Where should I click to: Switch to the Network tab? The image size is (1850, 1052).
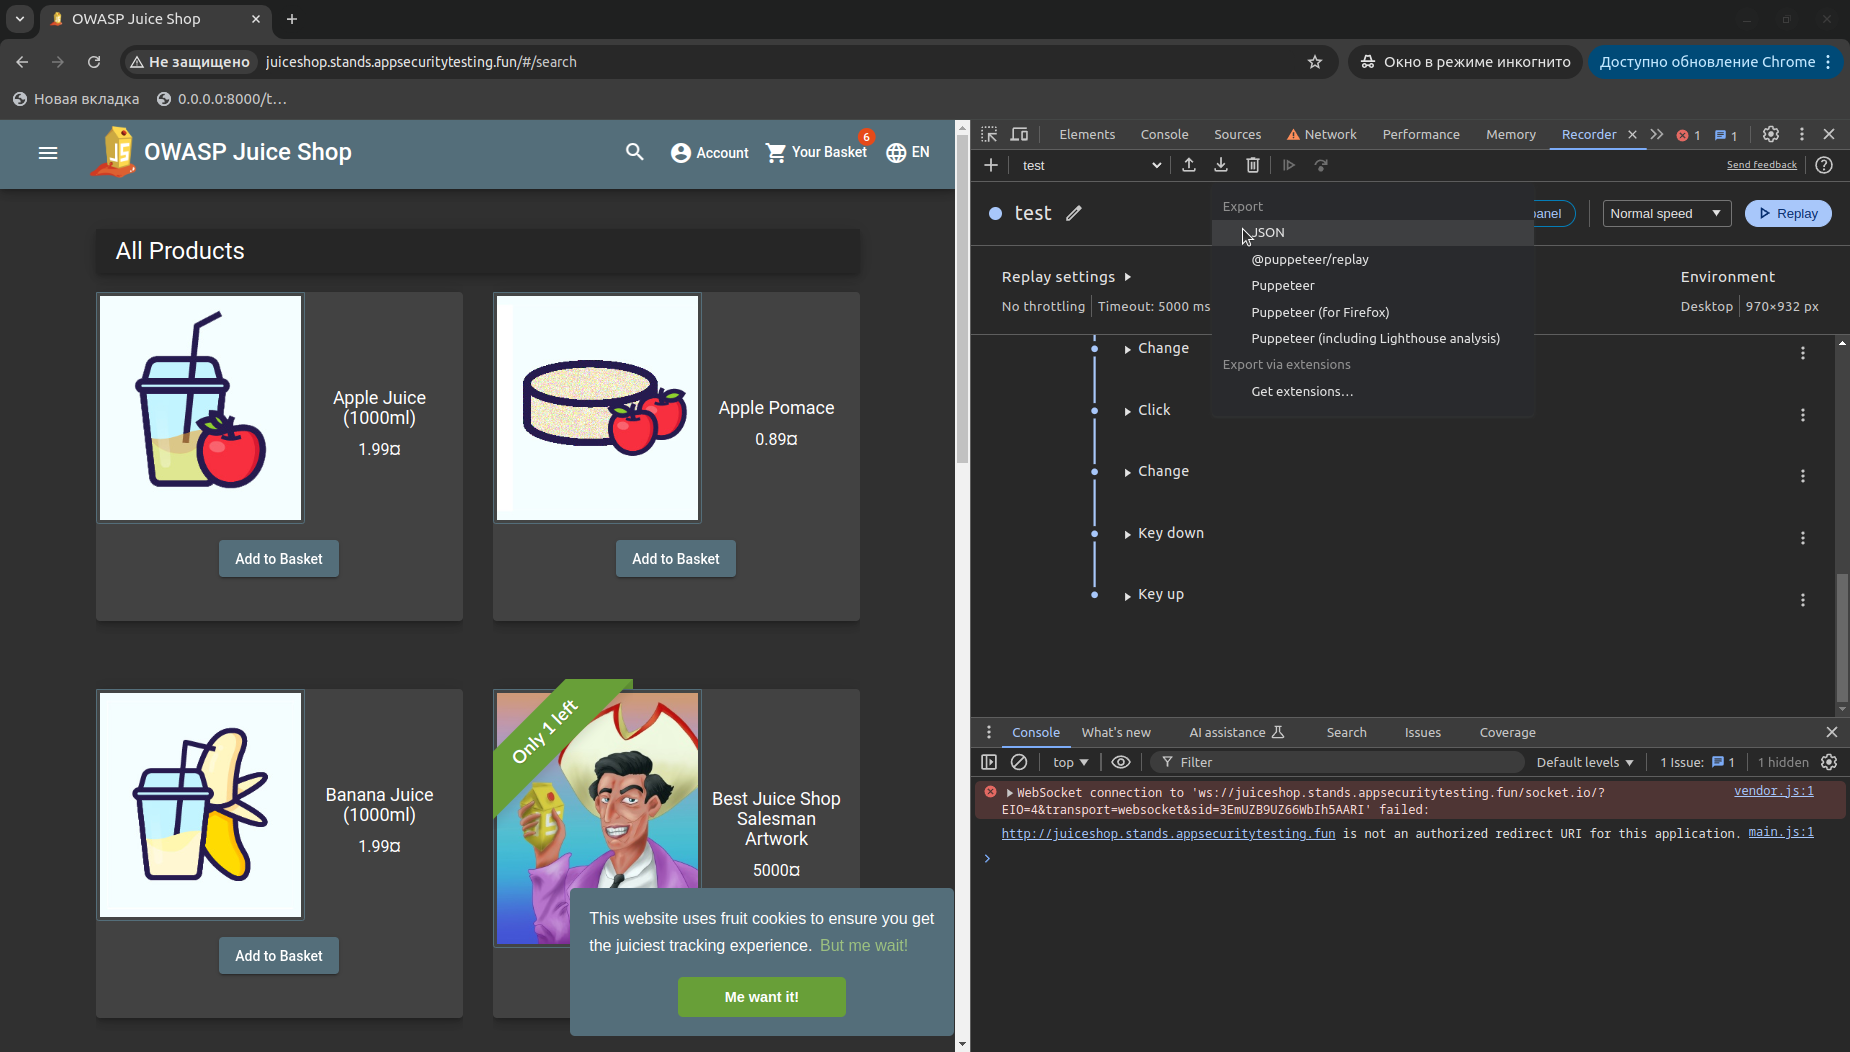(1321, 134)
